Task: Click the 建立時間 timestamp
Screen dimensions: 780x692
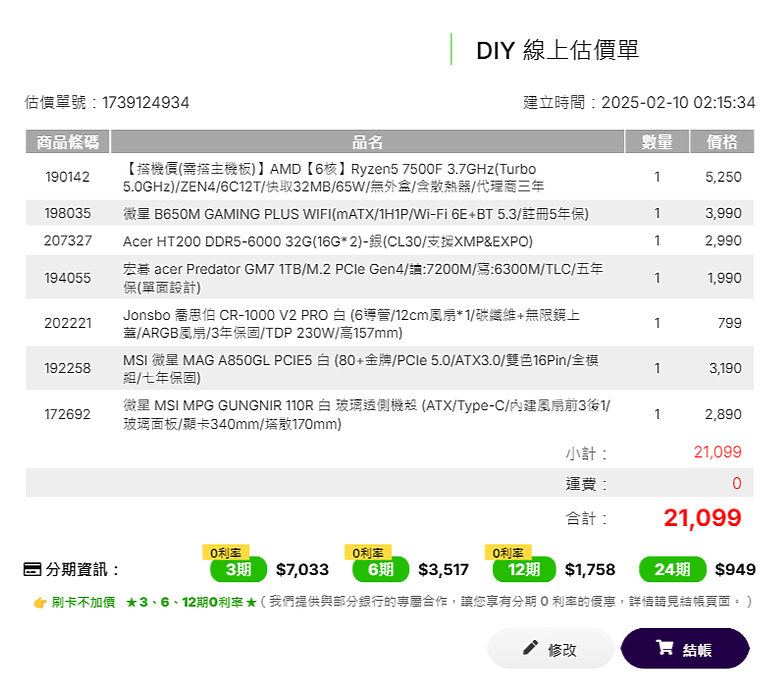Action: point(639,102)
